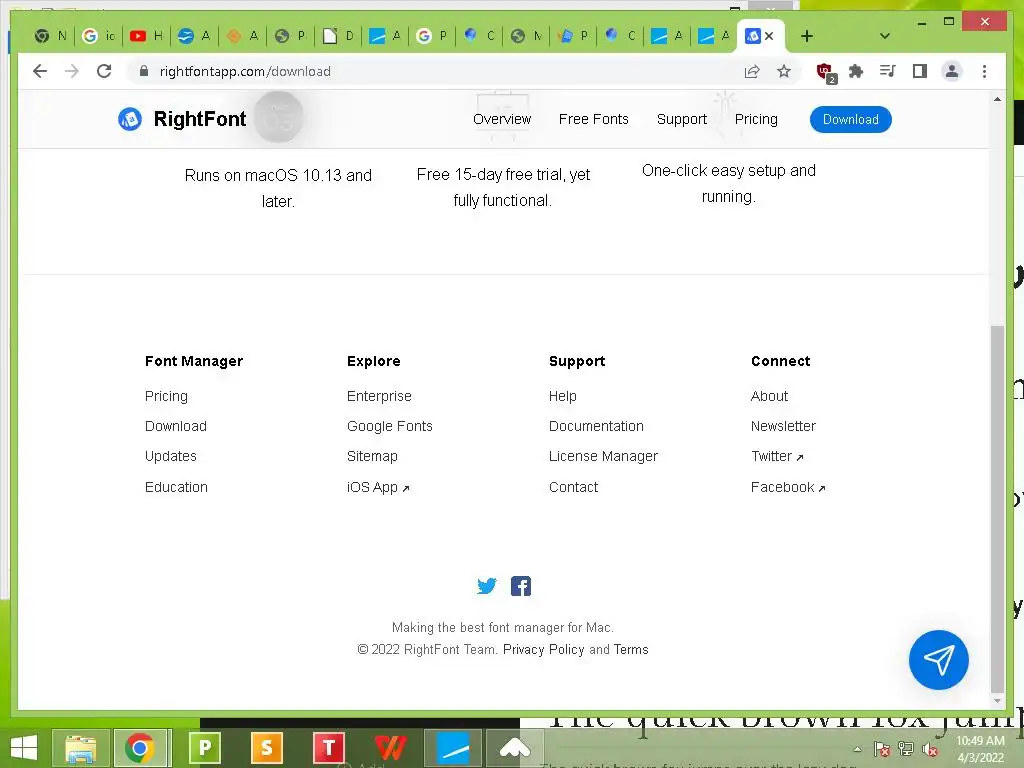This screenshot has height=768, width=1024.
Task: Open the Download link under Font Manager
Action: pyautogui.click(x=176, y=426)
